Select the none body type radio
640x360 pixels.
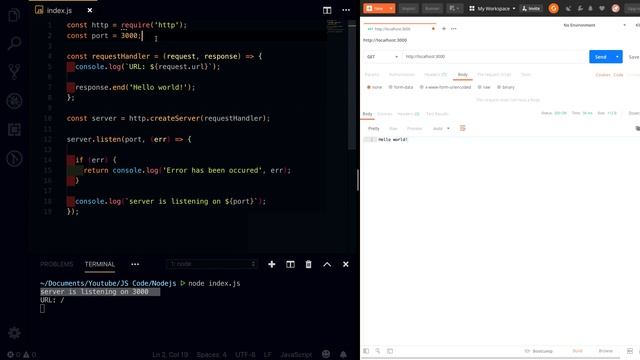369,87
